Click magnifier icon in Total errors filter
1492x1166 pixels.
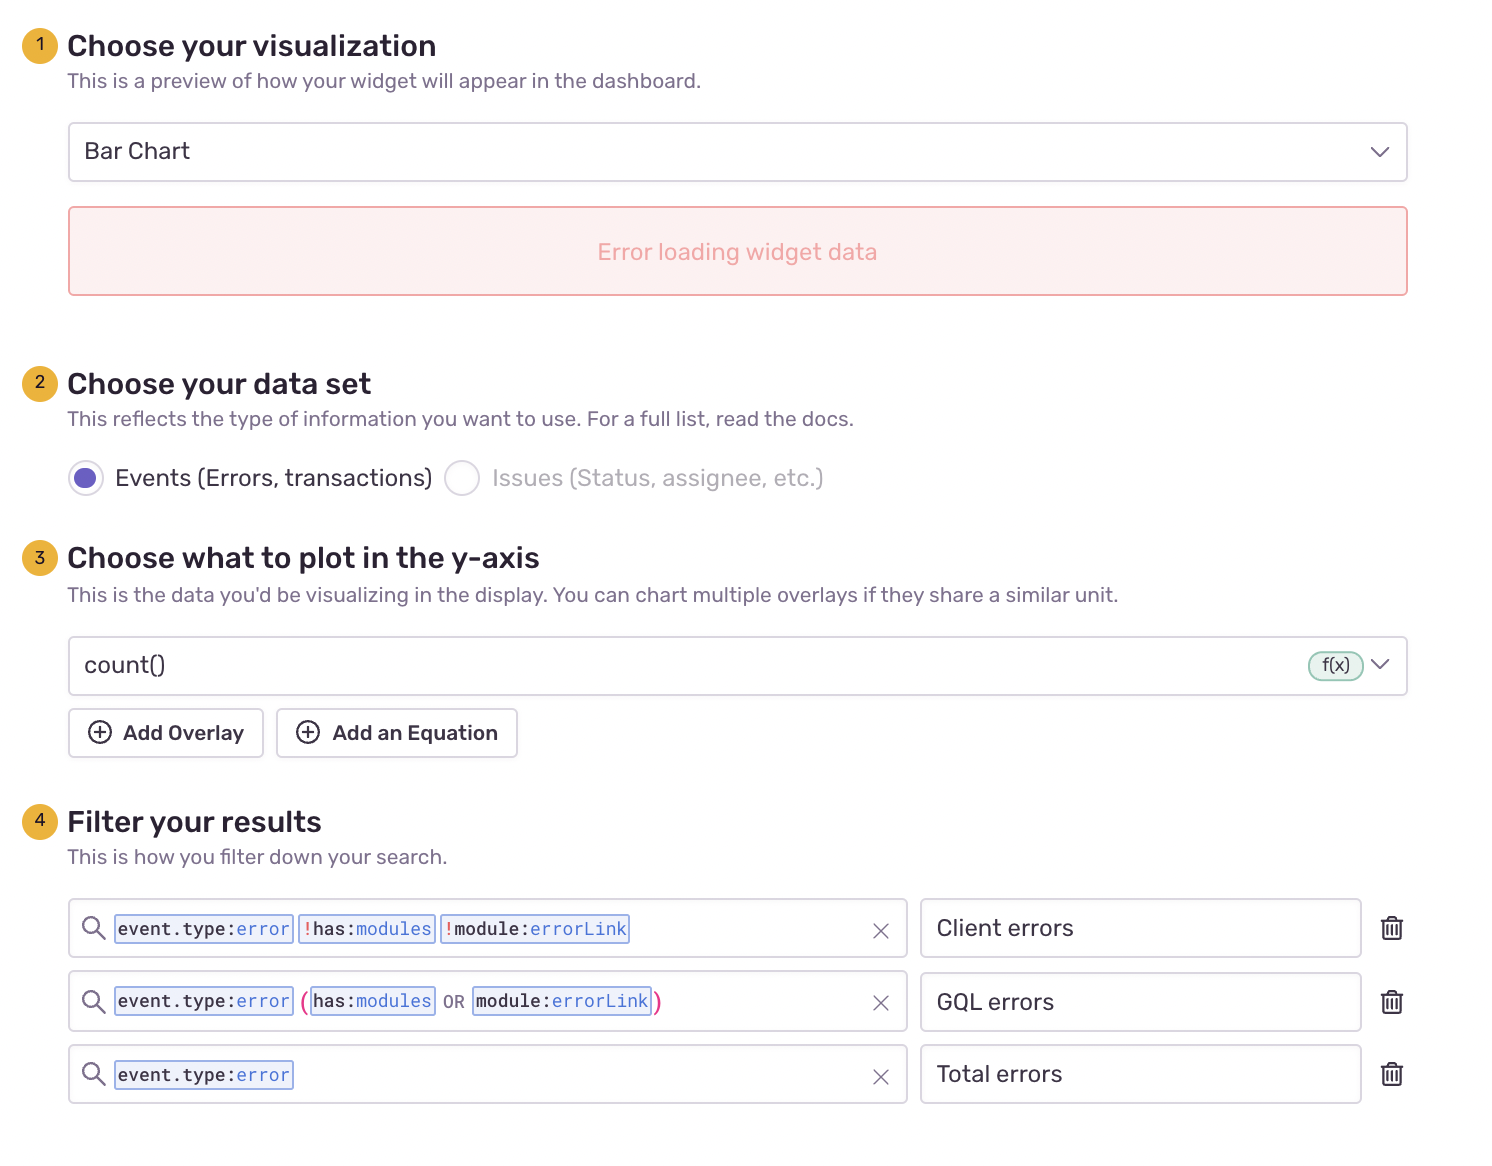(x=93, y=1074)
